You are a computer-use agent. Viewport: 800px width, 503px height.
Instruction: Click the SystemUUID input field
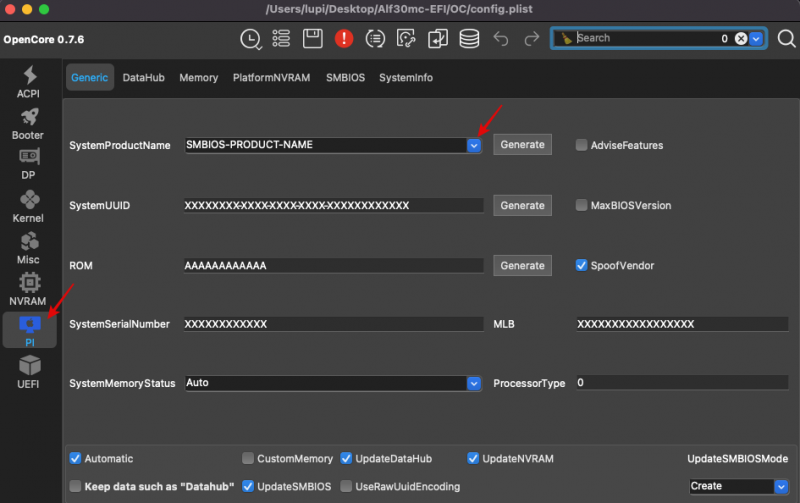(x=334, y=206)
